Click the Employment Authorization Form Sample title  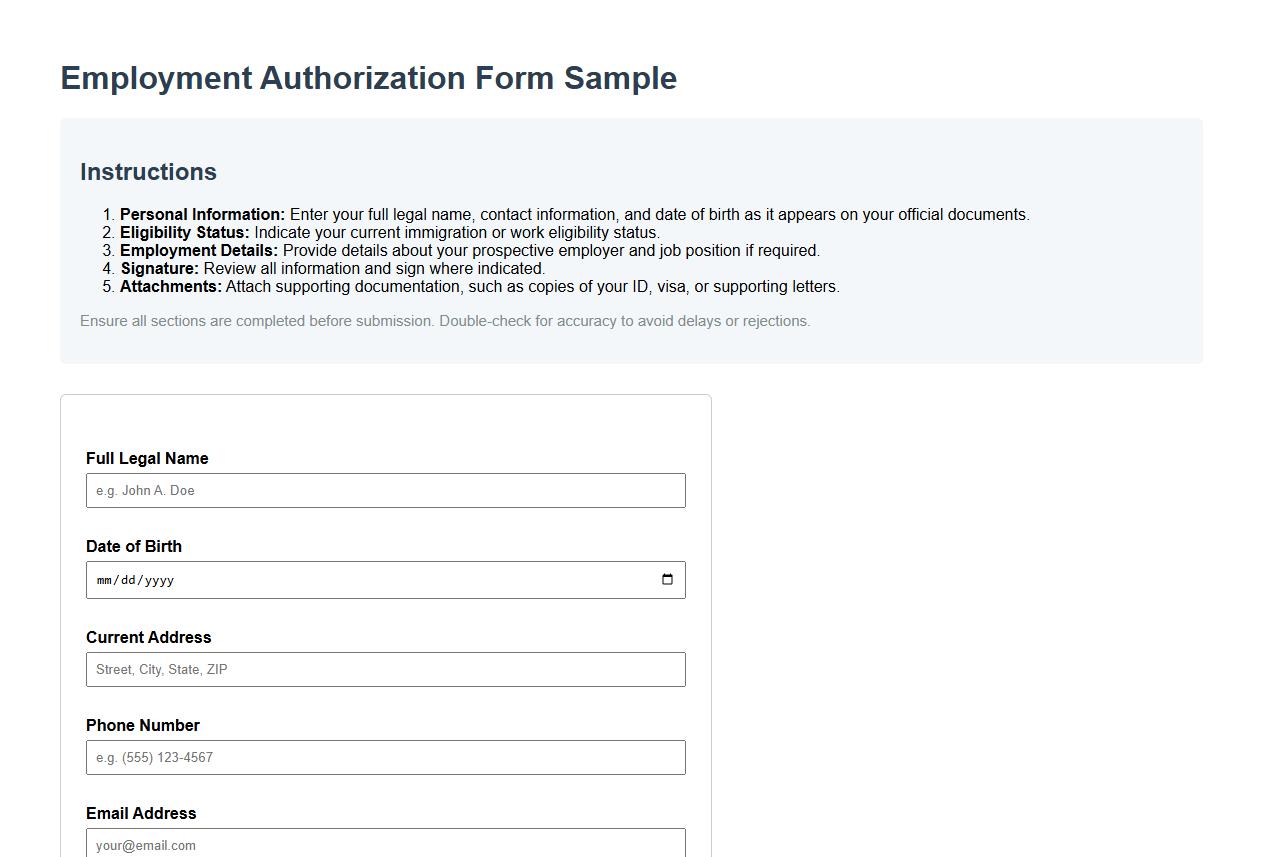coord(368,78)
